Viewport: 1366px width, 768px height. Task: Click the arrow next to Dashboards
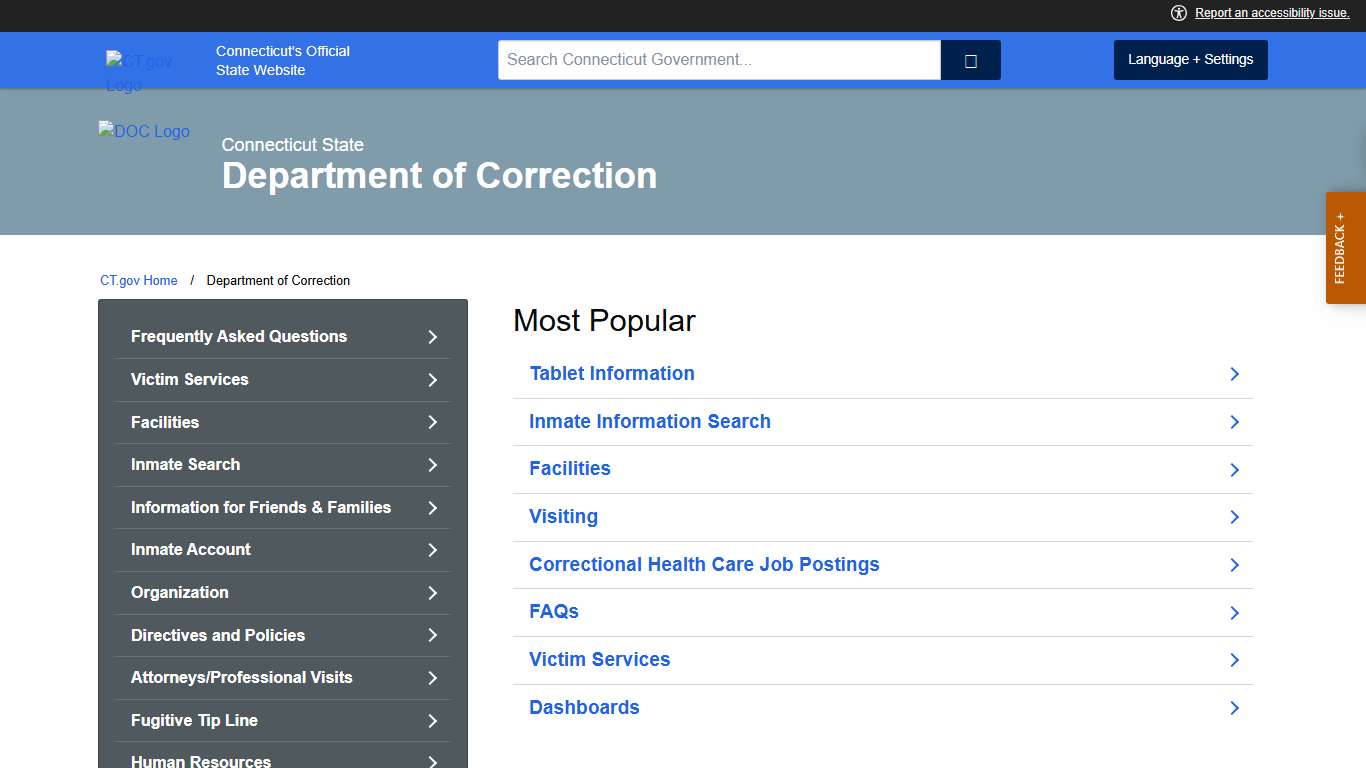pyautogui.click(x=1234, y=708)
